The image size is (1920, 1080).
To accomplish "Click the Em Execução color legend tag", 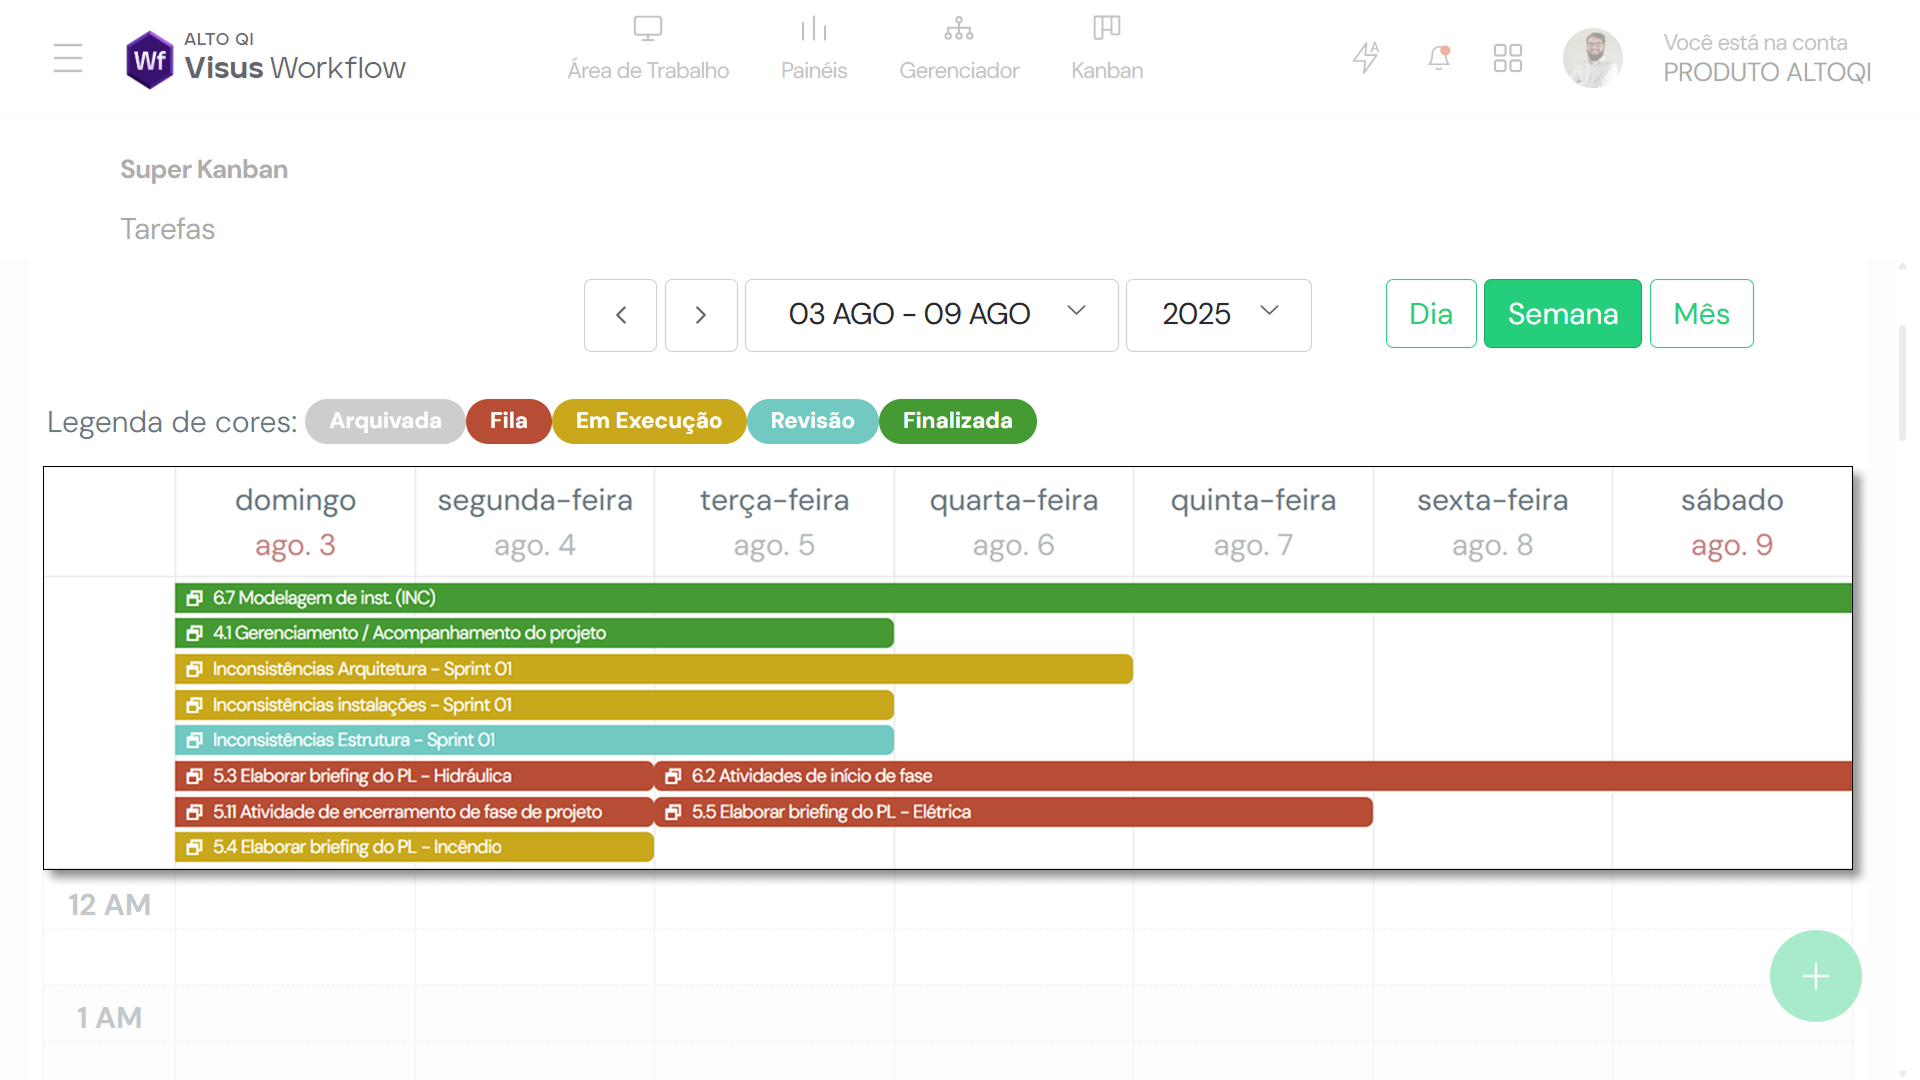I will click(x=648, y=421).
